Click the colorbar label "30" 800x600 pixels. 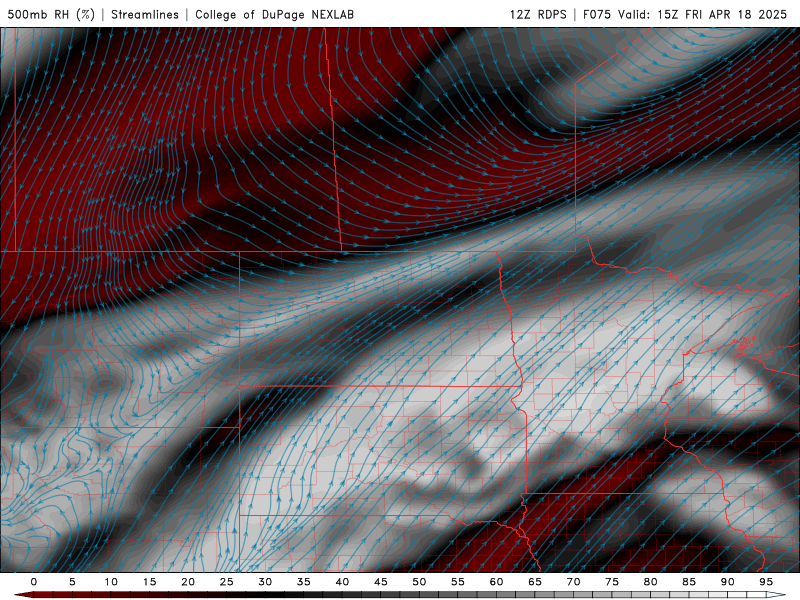pyautogui.click(x=265, y=582)
